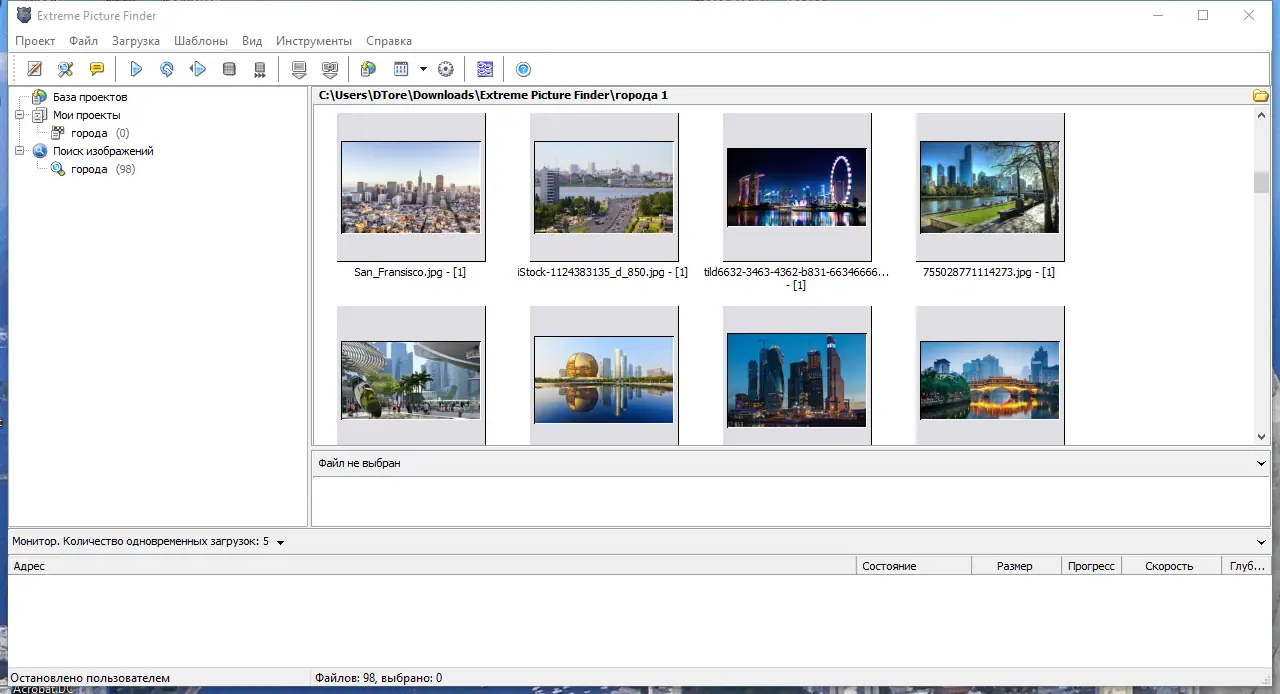Viewport: 1280px width, 694px height.
Task: Click the stop download square icon
Action: pyautogui.click(x=229, y=69)
